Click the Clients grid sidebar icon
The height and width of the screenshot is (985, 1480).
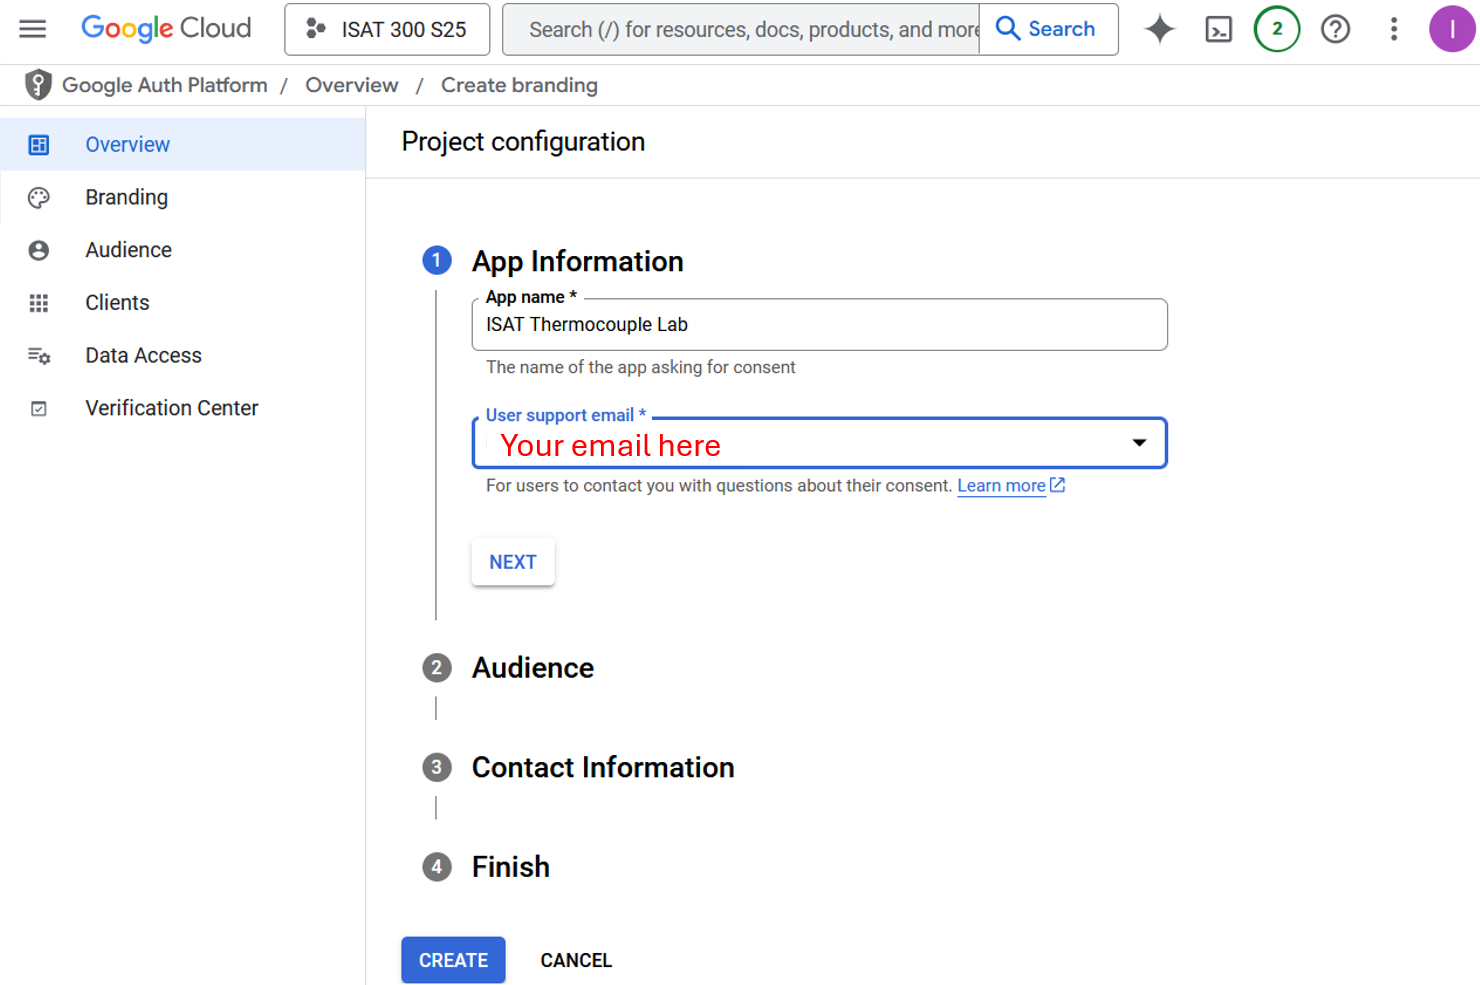tap(39, 303)
